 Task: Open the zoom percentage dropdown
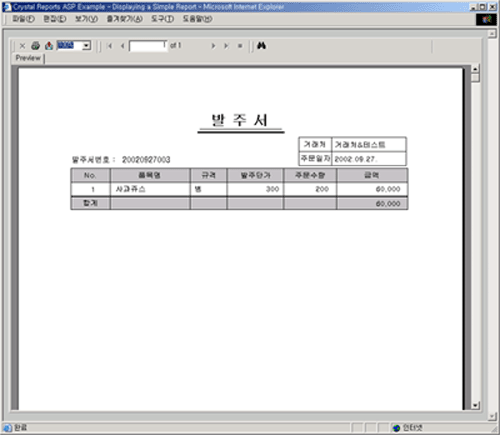(x=87, y=46)
